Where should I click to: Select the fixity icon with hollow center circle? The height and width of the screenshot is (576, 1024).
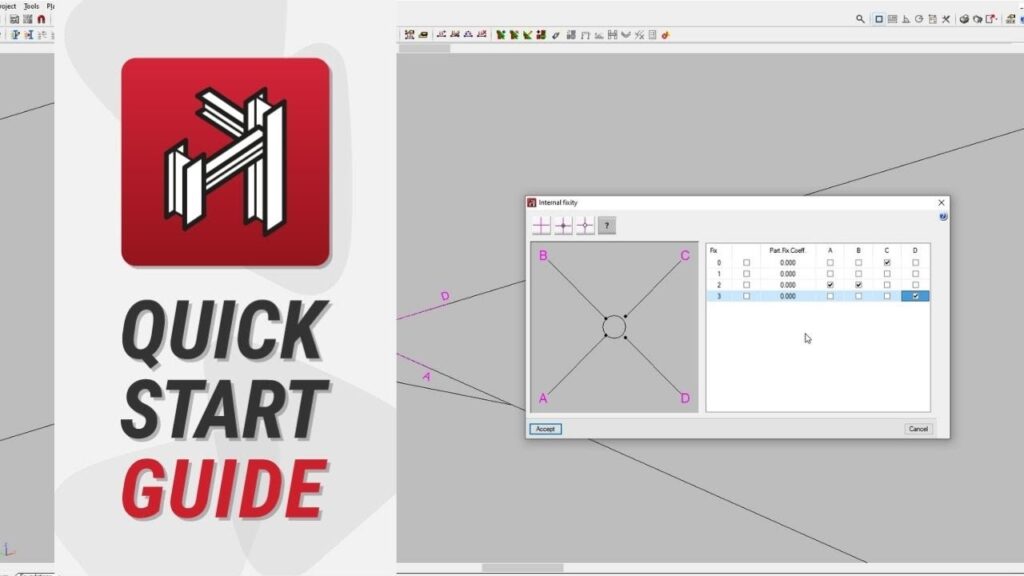click(585, 226)
